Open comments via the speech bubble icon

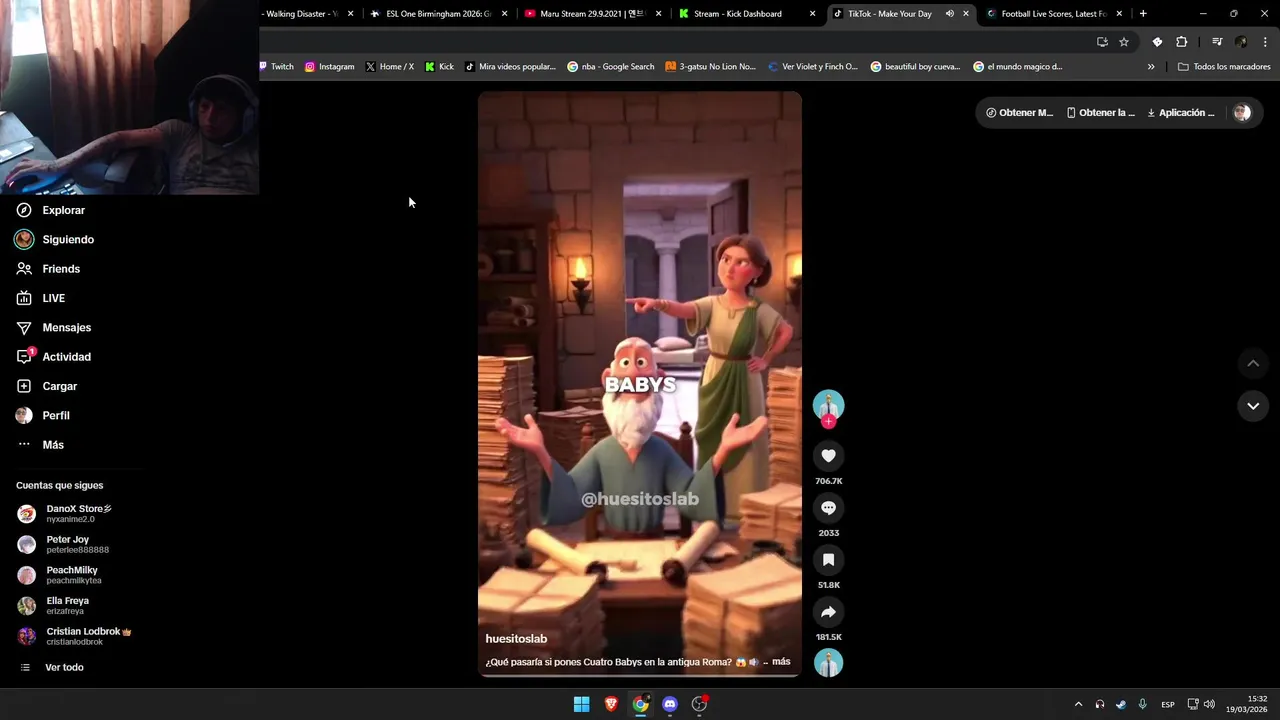(828, 508)
